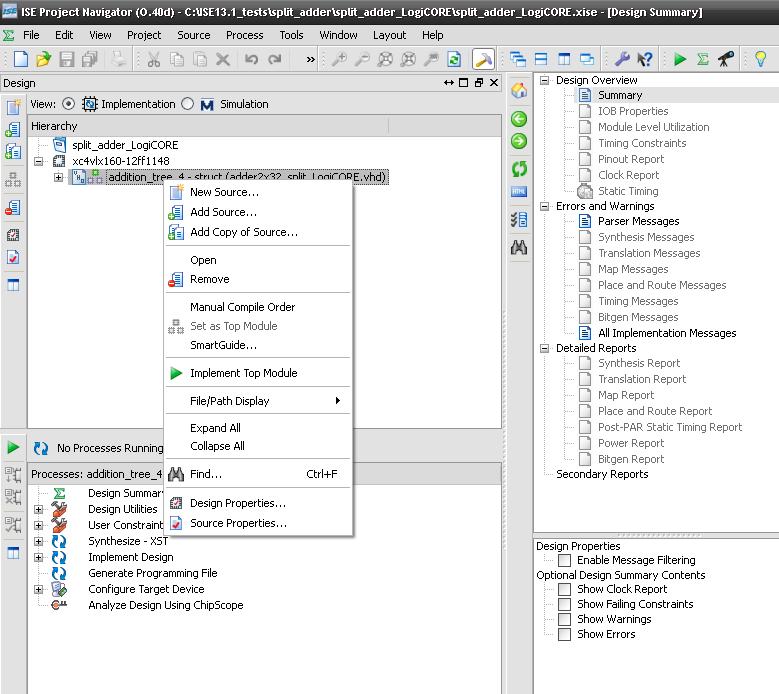Collapse the Design Overview section
This screenshot has width=779, height=694.
(545, 80)
